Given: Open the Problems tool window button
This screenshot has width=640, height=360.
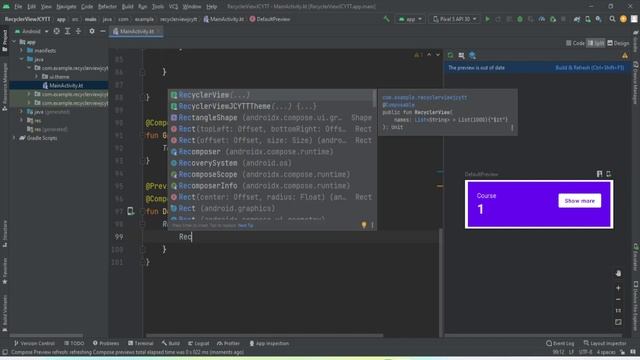Looking at the screenshot, I should coord(106,343).
